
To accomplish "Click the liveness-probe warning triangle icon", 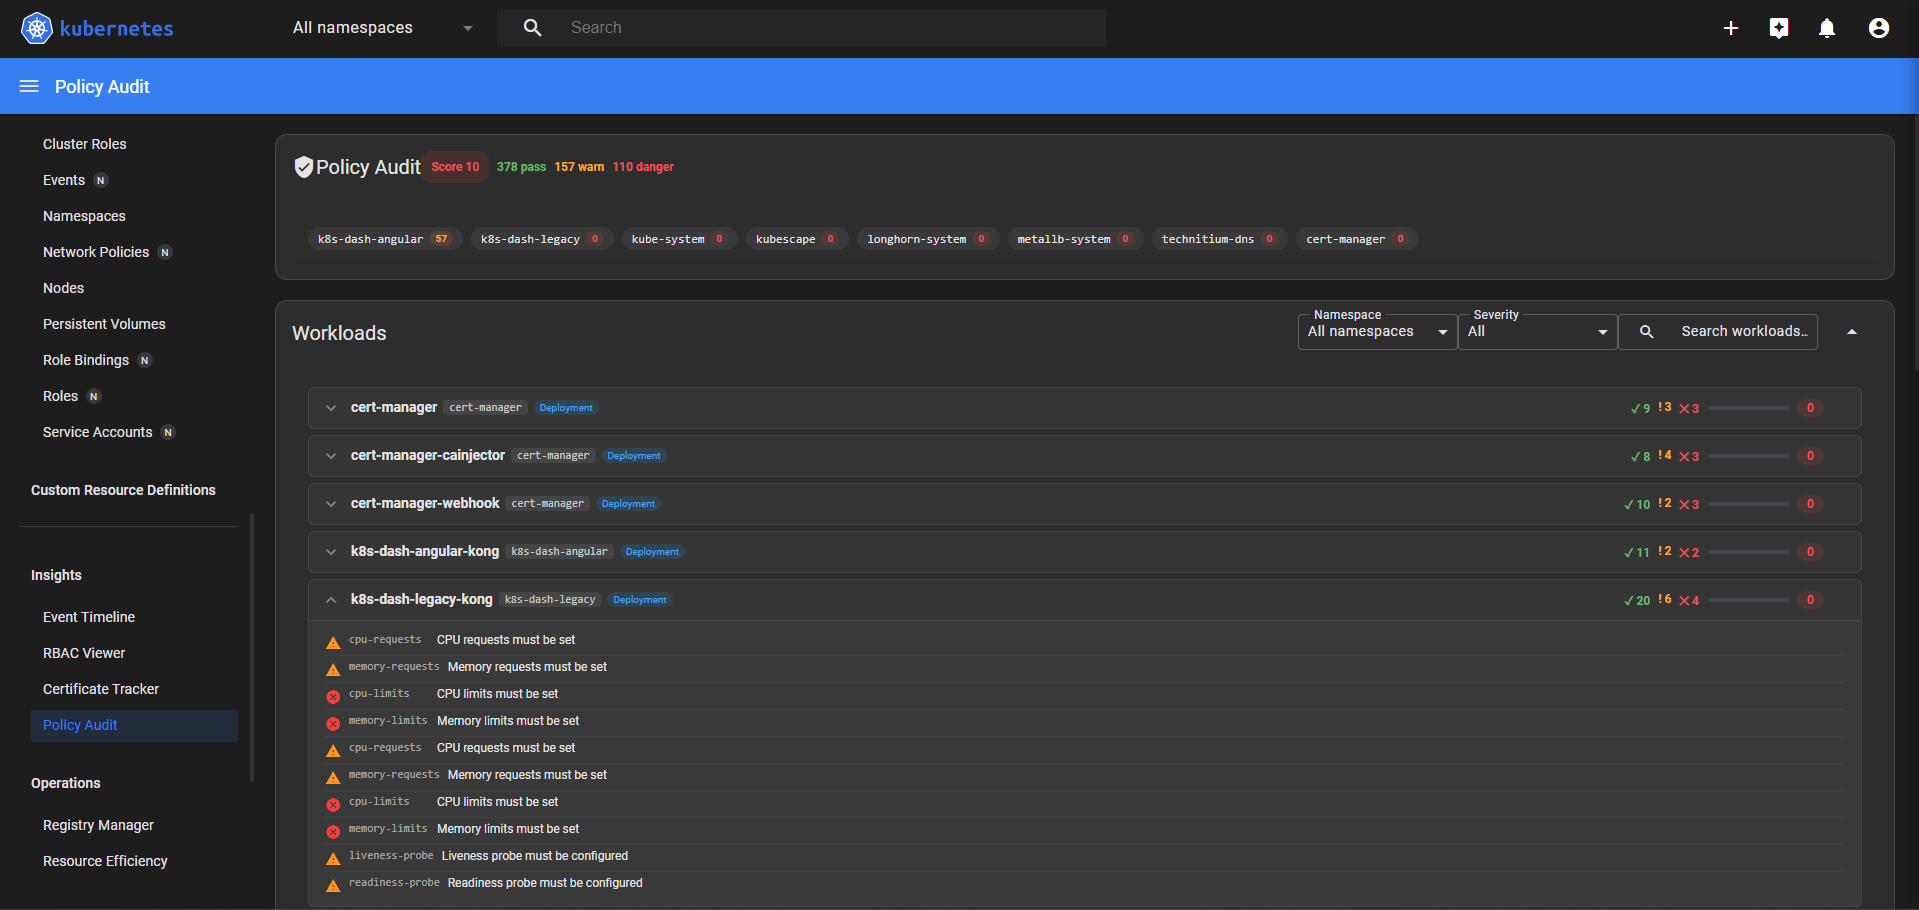I will click(333, 858).
